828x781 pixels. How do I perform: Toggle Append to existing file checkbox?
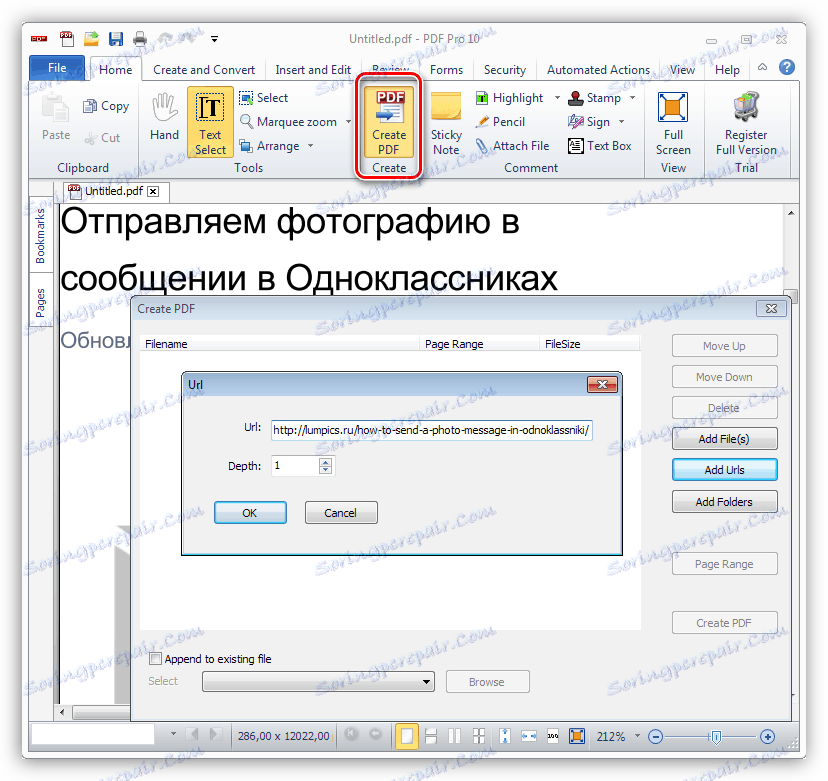point(155,658)
